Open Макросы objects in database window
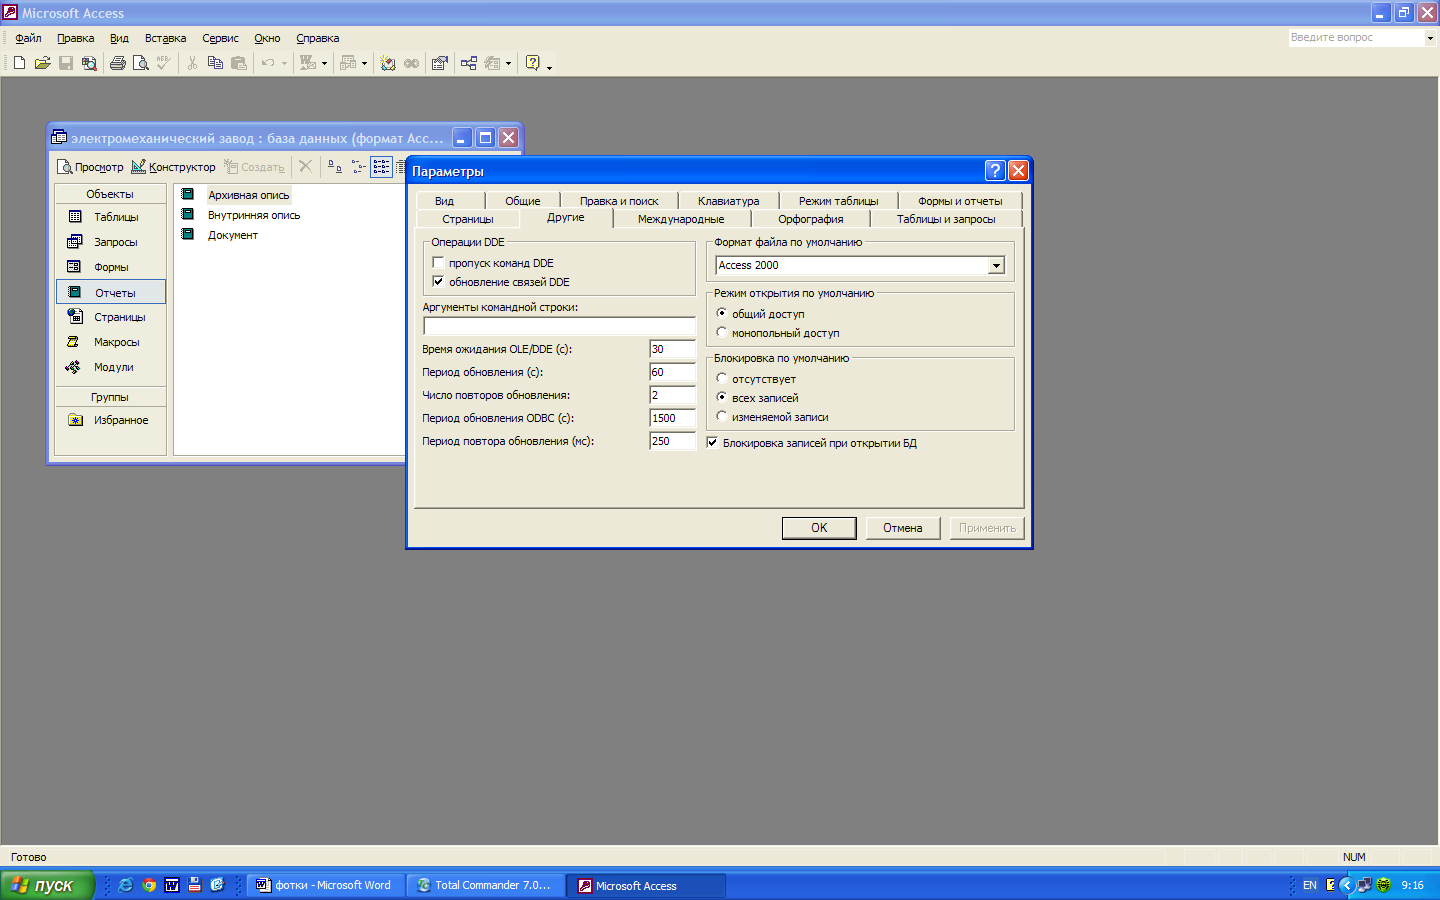 tap(111, 342)
